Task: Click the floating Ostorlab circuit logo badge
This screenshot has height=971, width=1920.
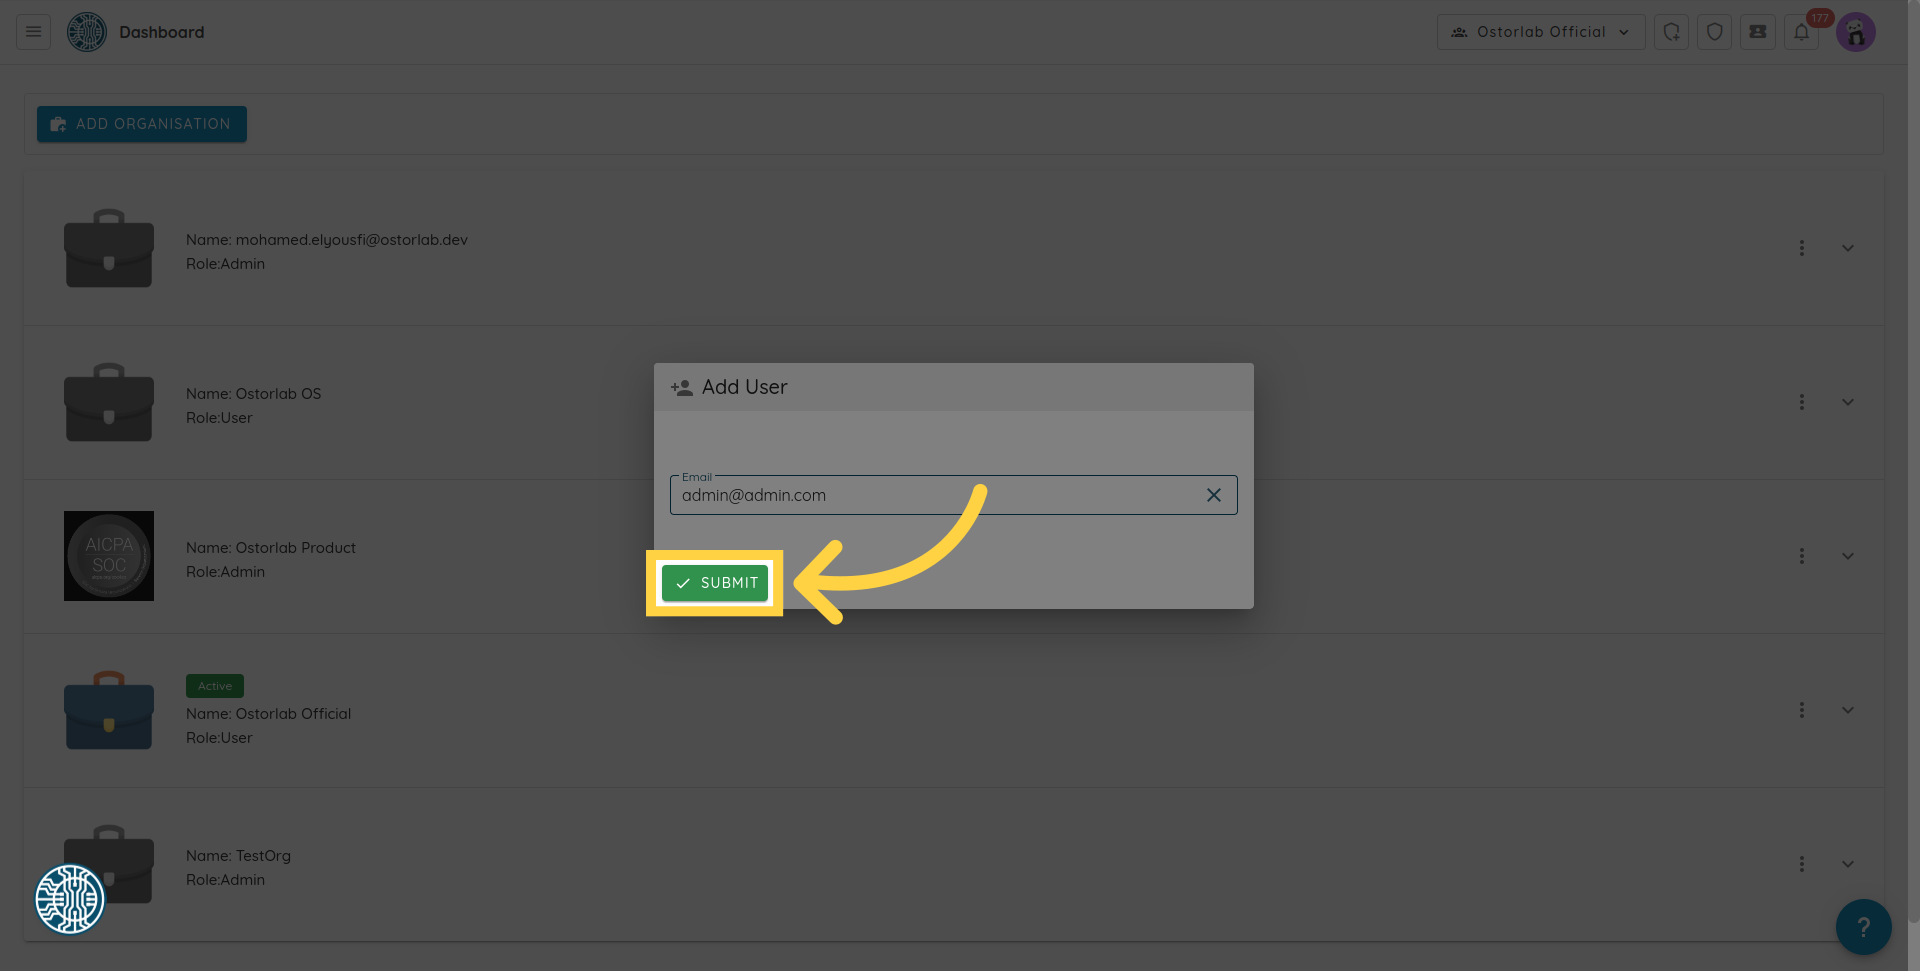Action: pyautogui.click(x=70, y=899)
